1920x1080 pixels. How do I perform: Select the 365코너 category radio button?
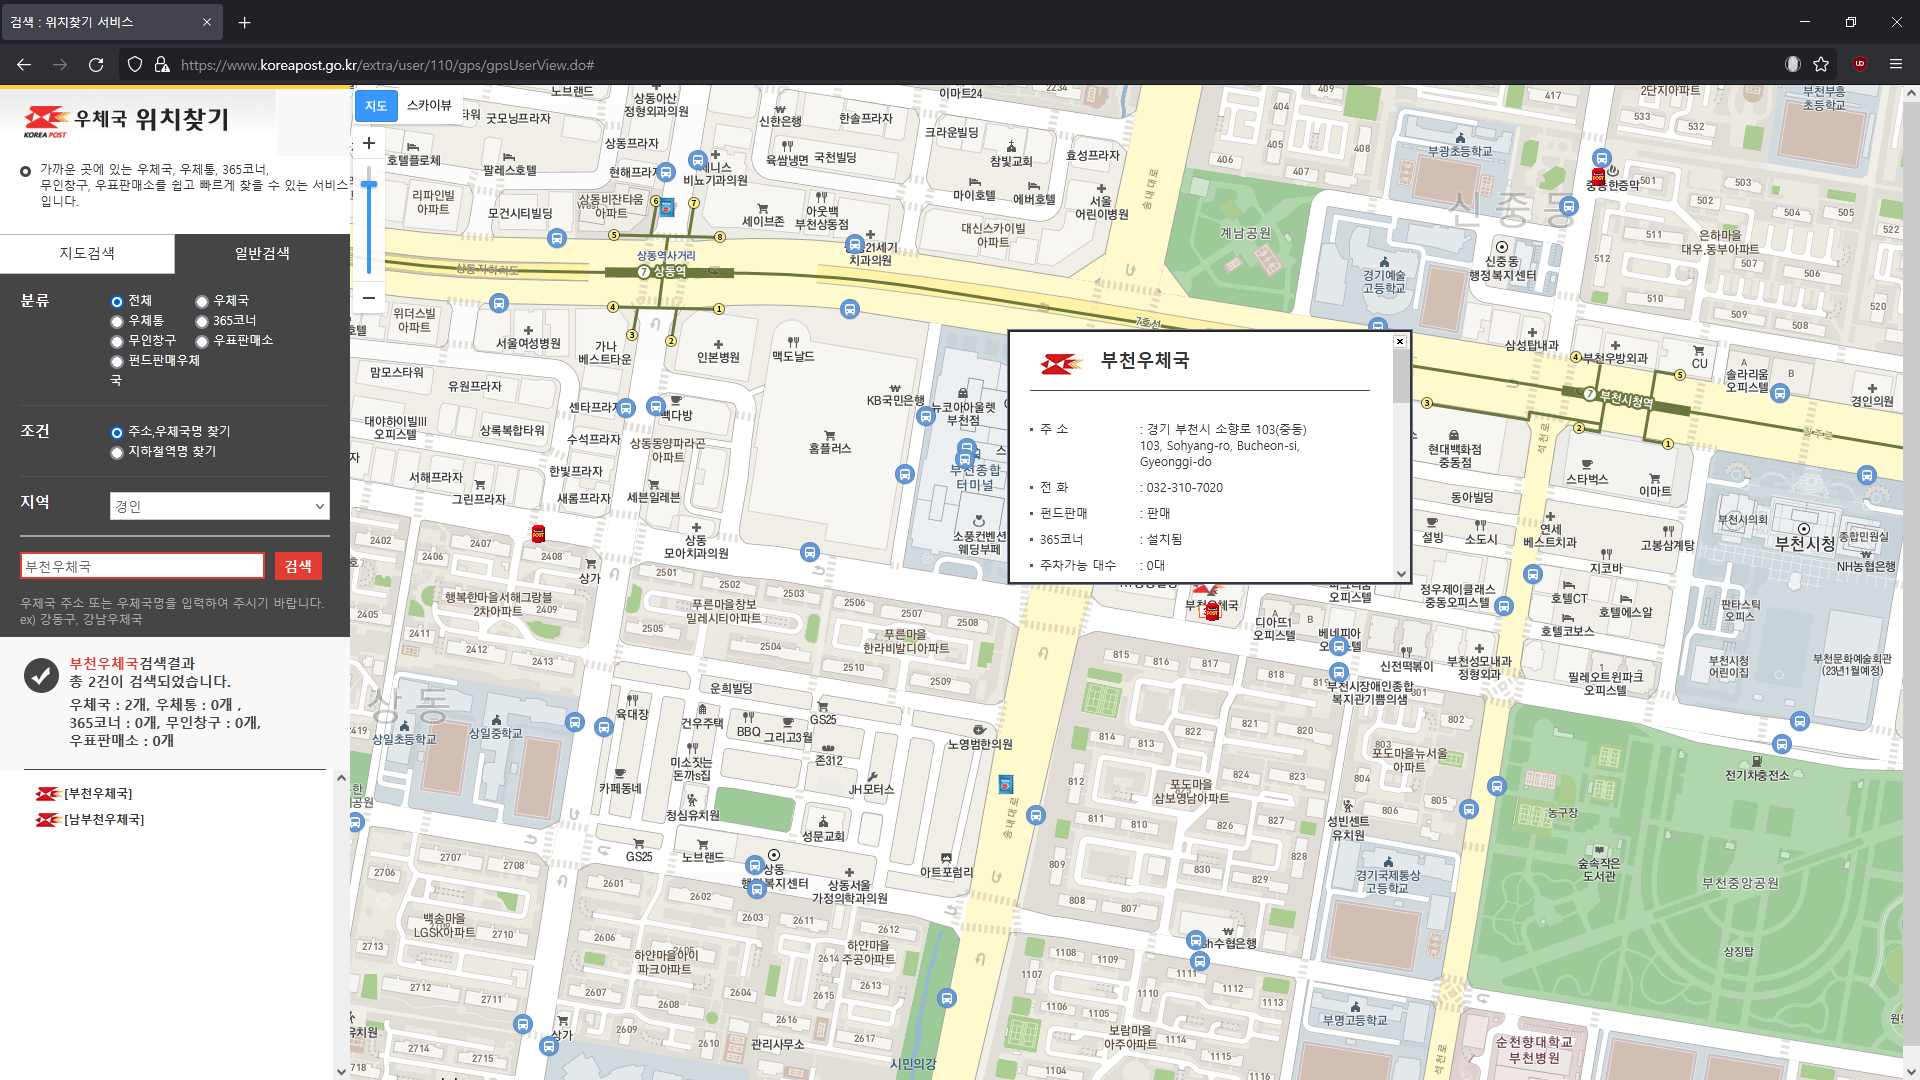pos(202,321)
